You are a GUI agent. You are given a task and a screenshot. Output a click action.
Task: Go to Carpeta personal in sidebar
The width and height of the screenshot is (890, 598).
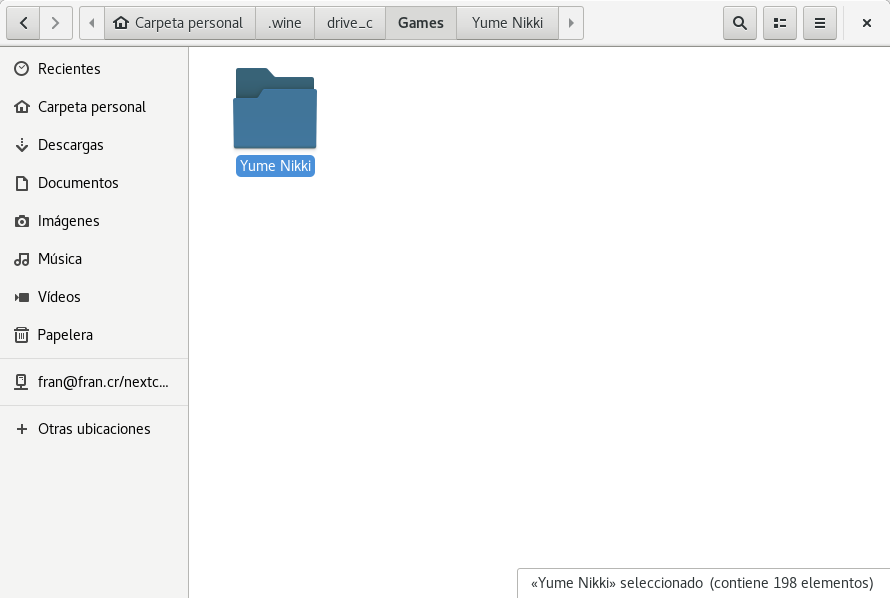click(94, 107)
